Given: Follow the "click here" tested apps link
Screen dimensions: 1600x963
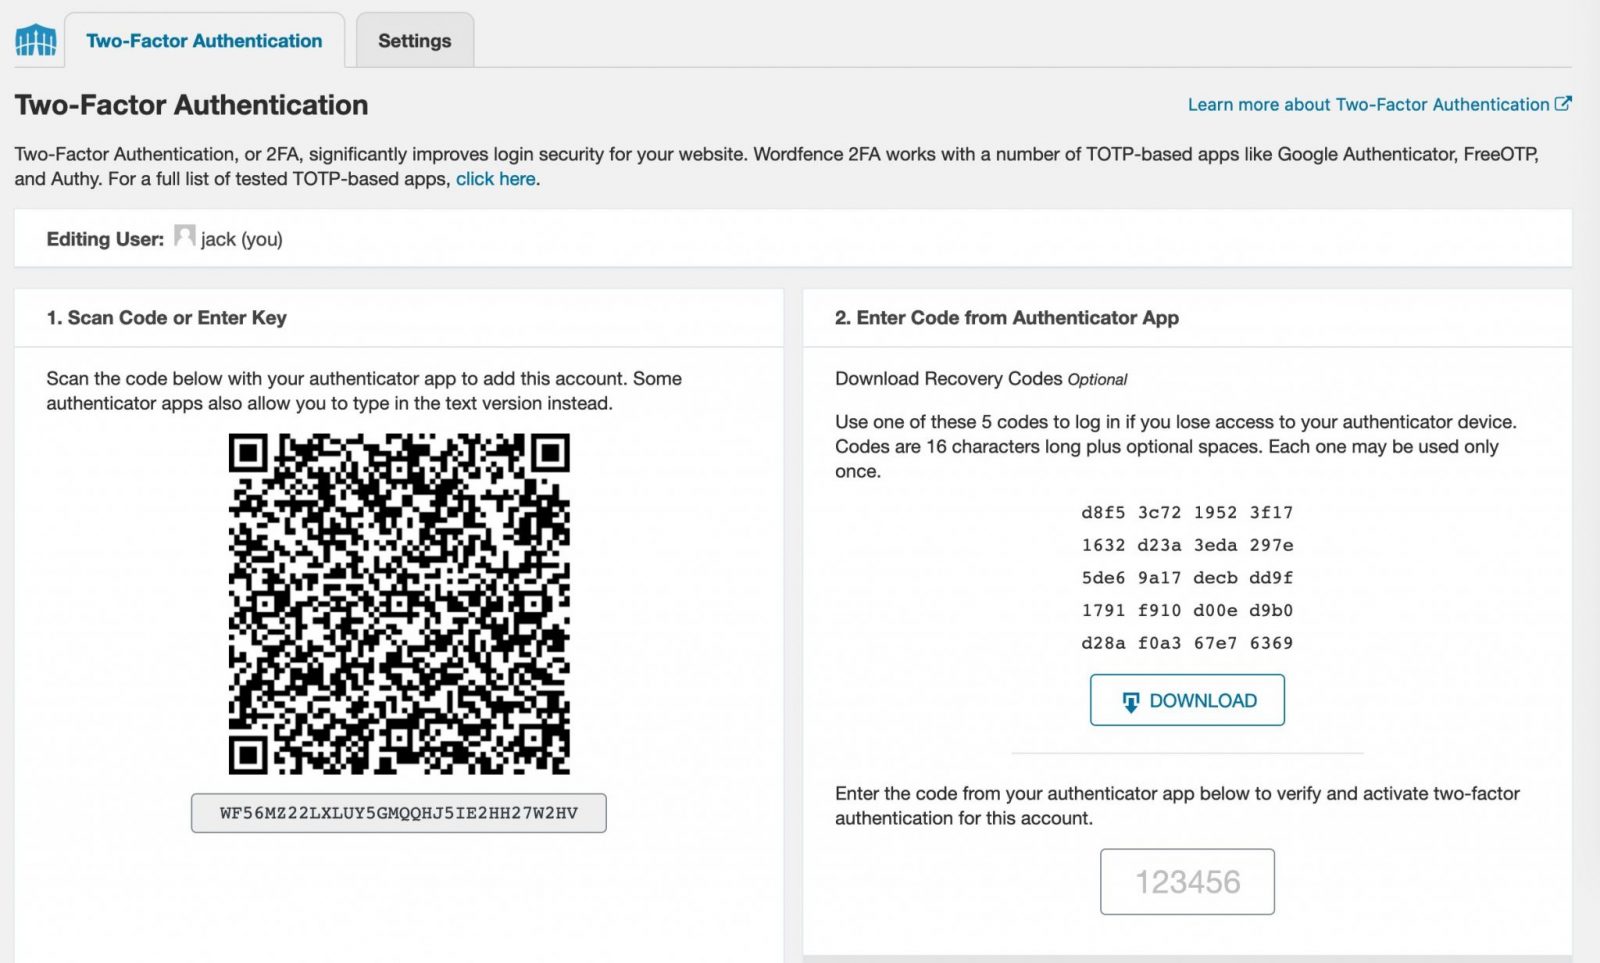Looking at the screenshot, I should tap(496, 179).
